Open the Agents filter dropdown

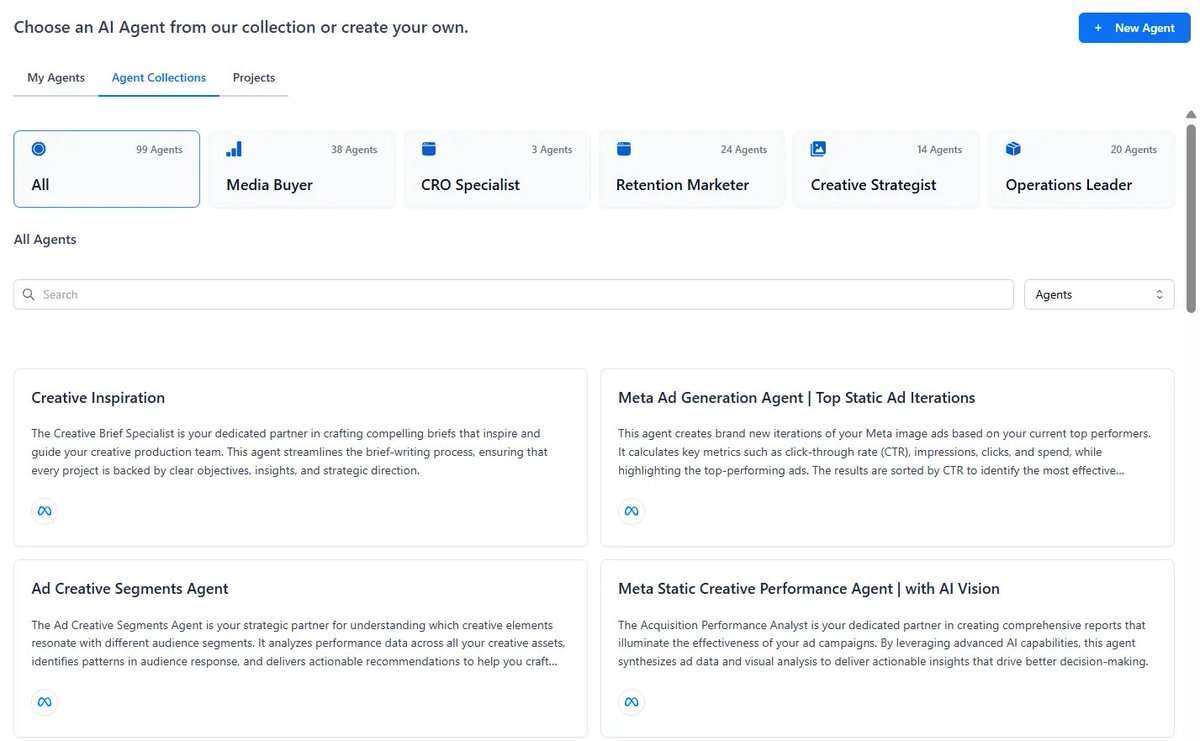[1099, 295]
